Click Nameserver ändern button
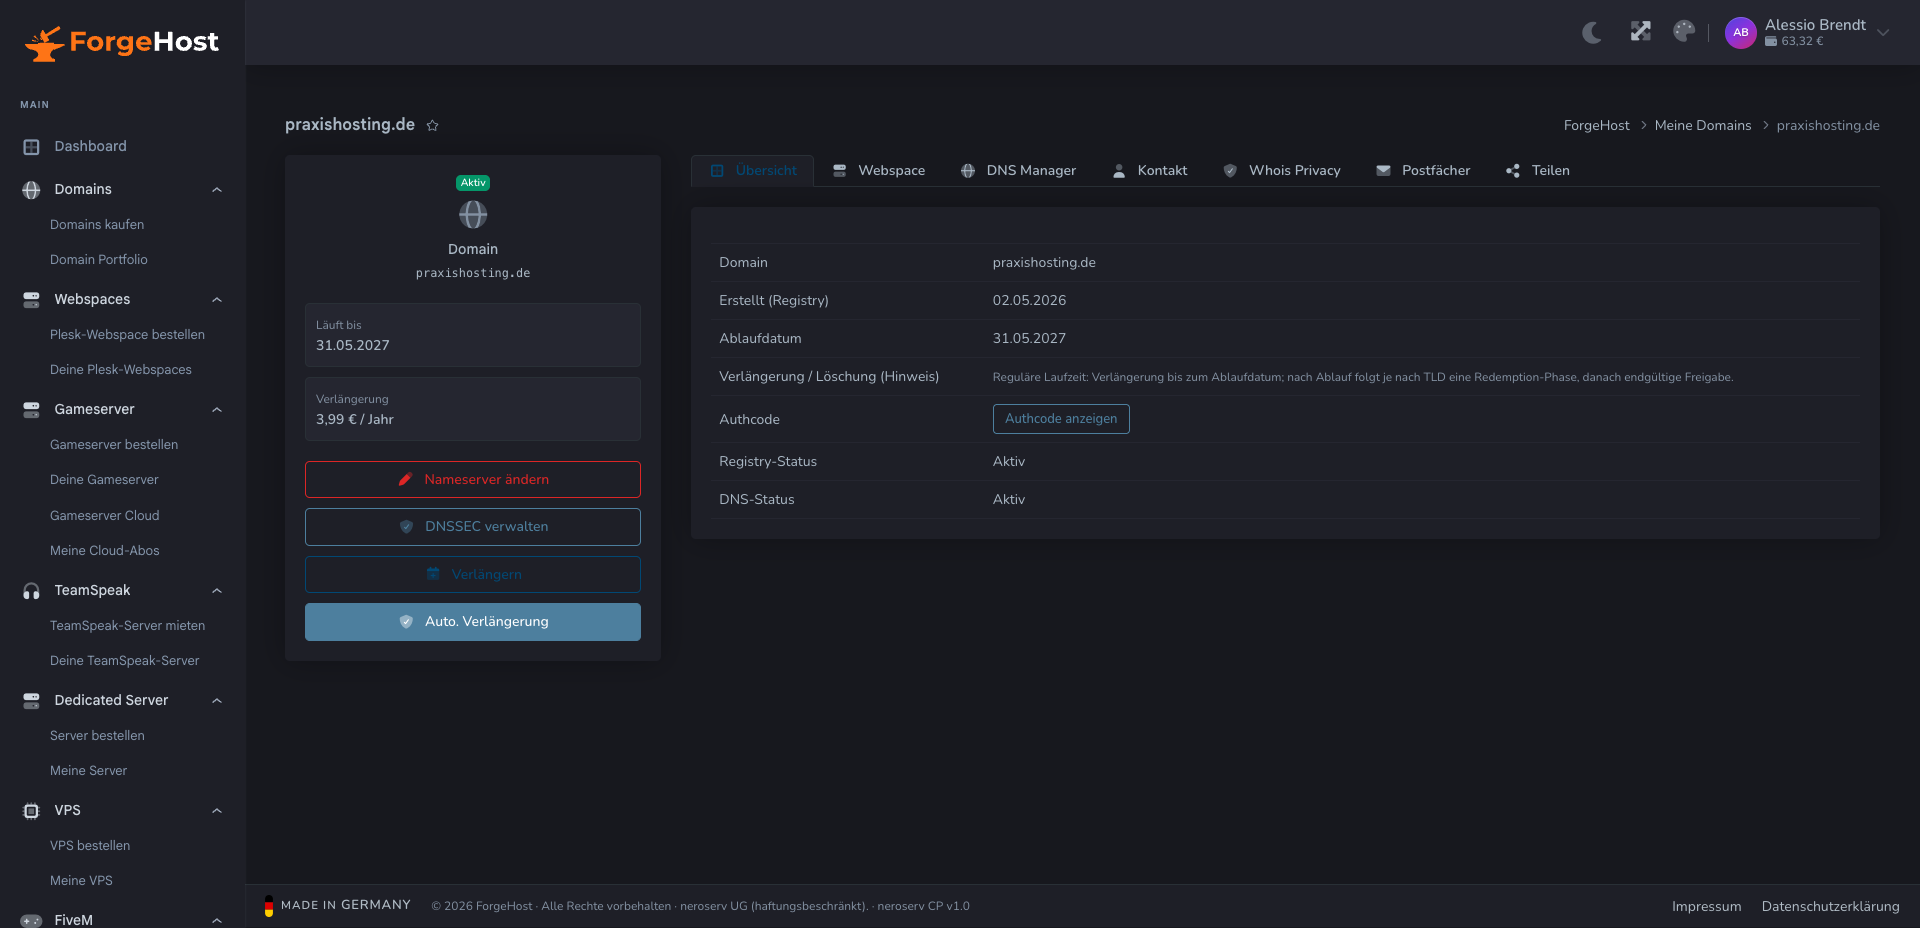 (473, 480)
